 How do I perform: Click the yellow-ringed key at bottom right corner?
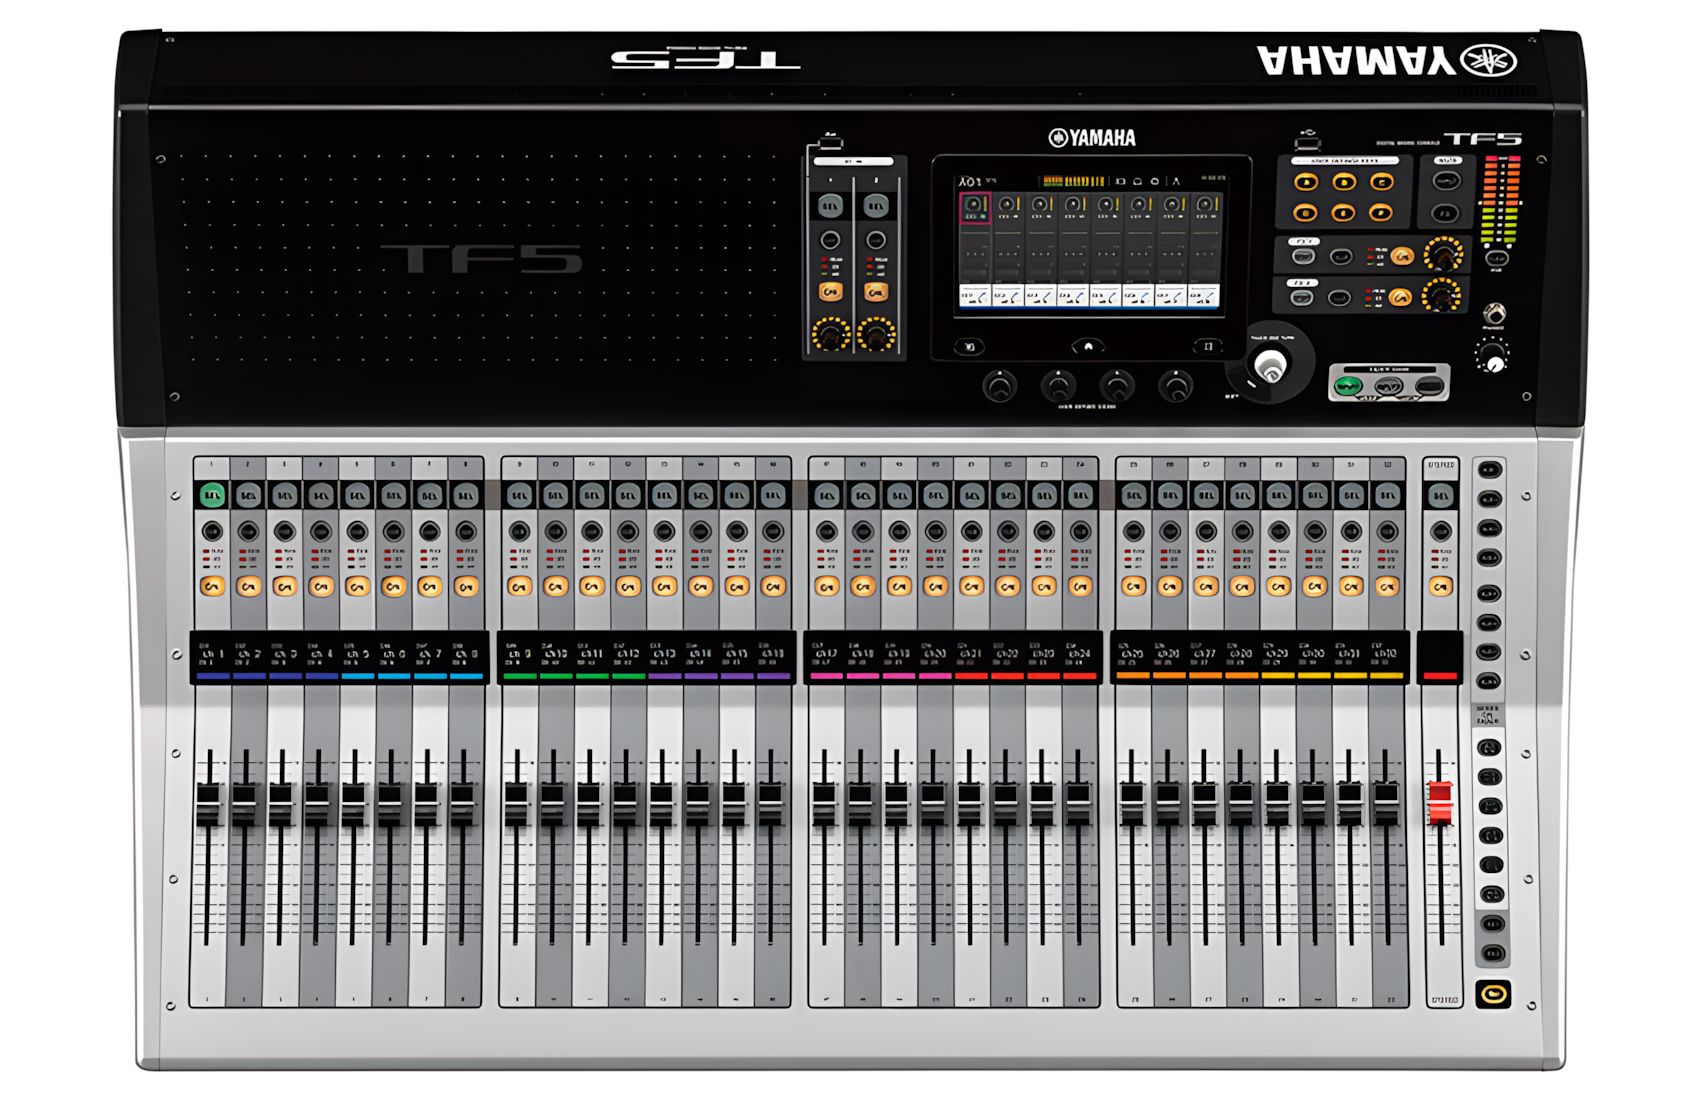click(x=1494, y=994)
